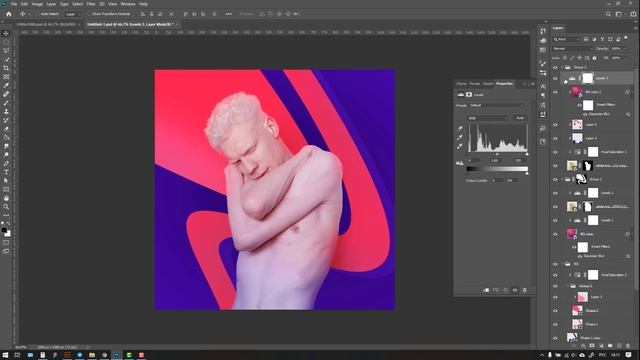The image size is (640, 360).
Task: Select the Eraser tool
Action: pos(6,129)
